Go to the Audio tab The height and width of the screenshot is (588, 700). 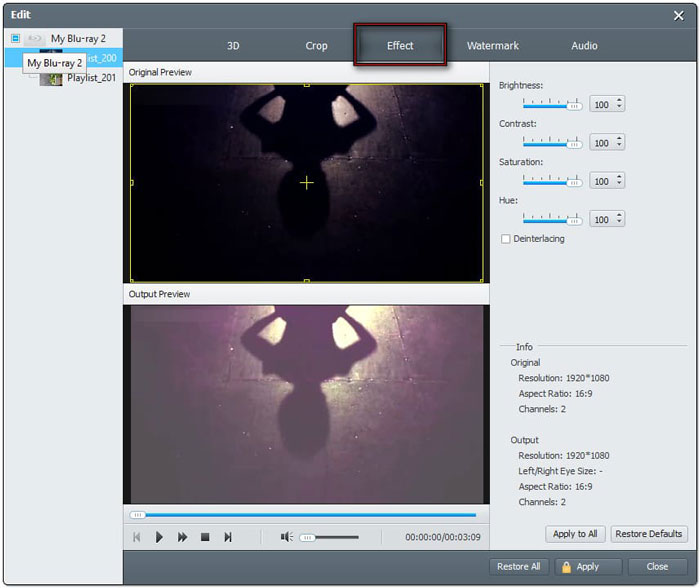tap(584, 46)
